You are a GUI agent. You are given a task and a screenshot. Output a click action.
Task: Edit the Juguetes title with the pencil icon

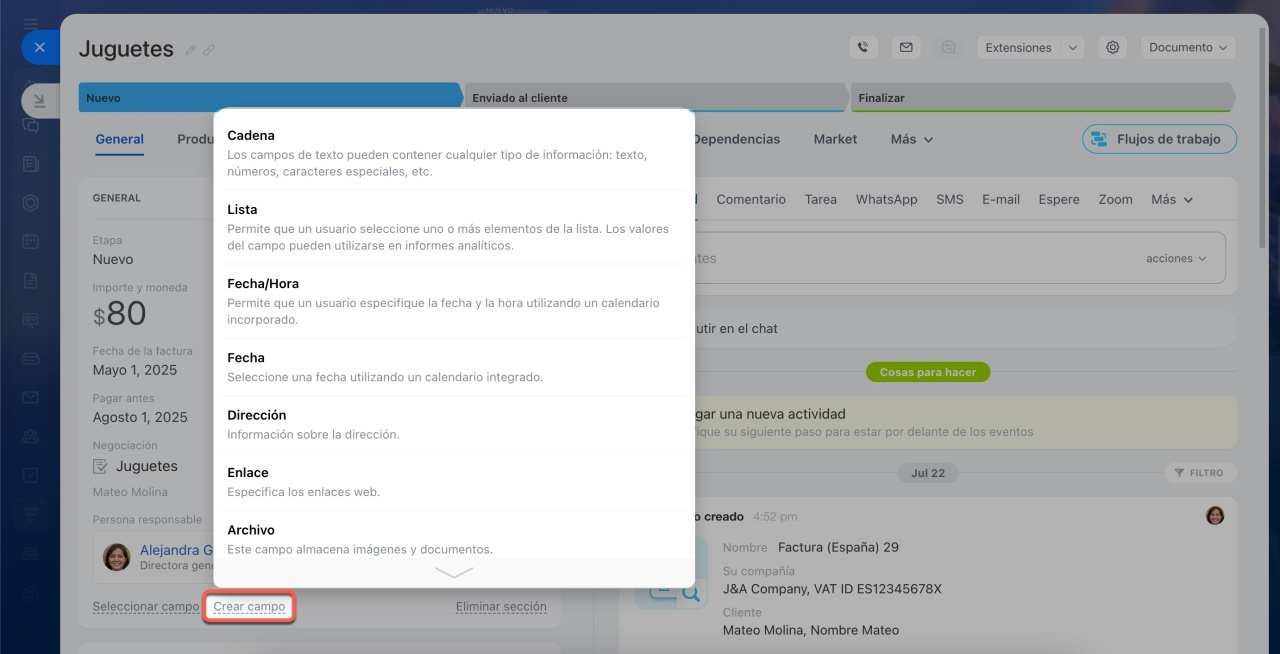click(x=191, y=50)
